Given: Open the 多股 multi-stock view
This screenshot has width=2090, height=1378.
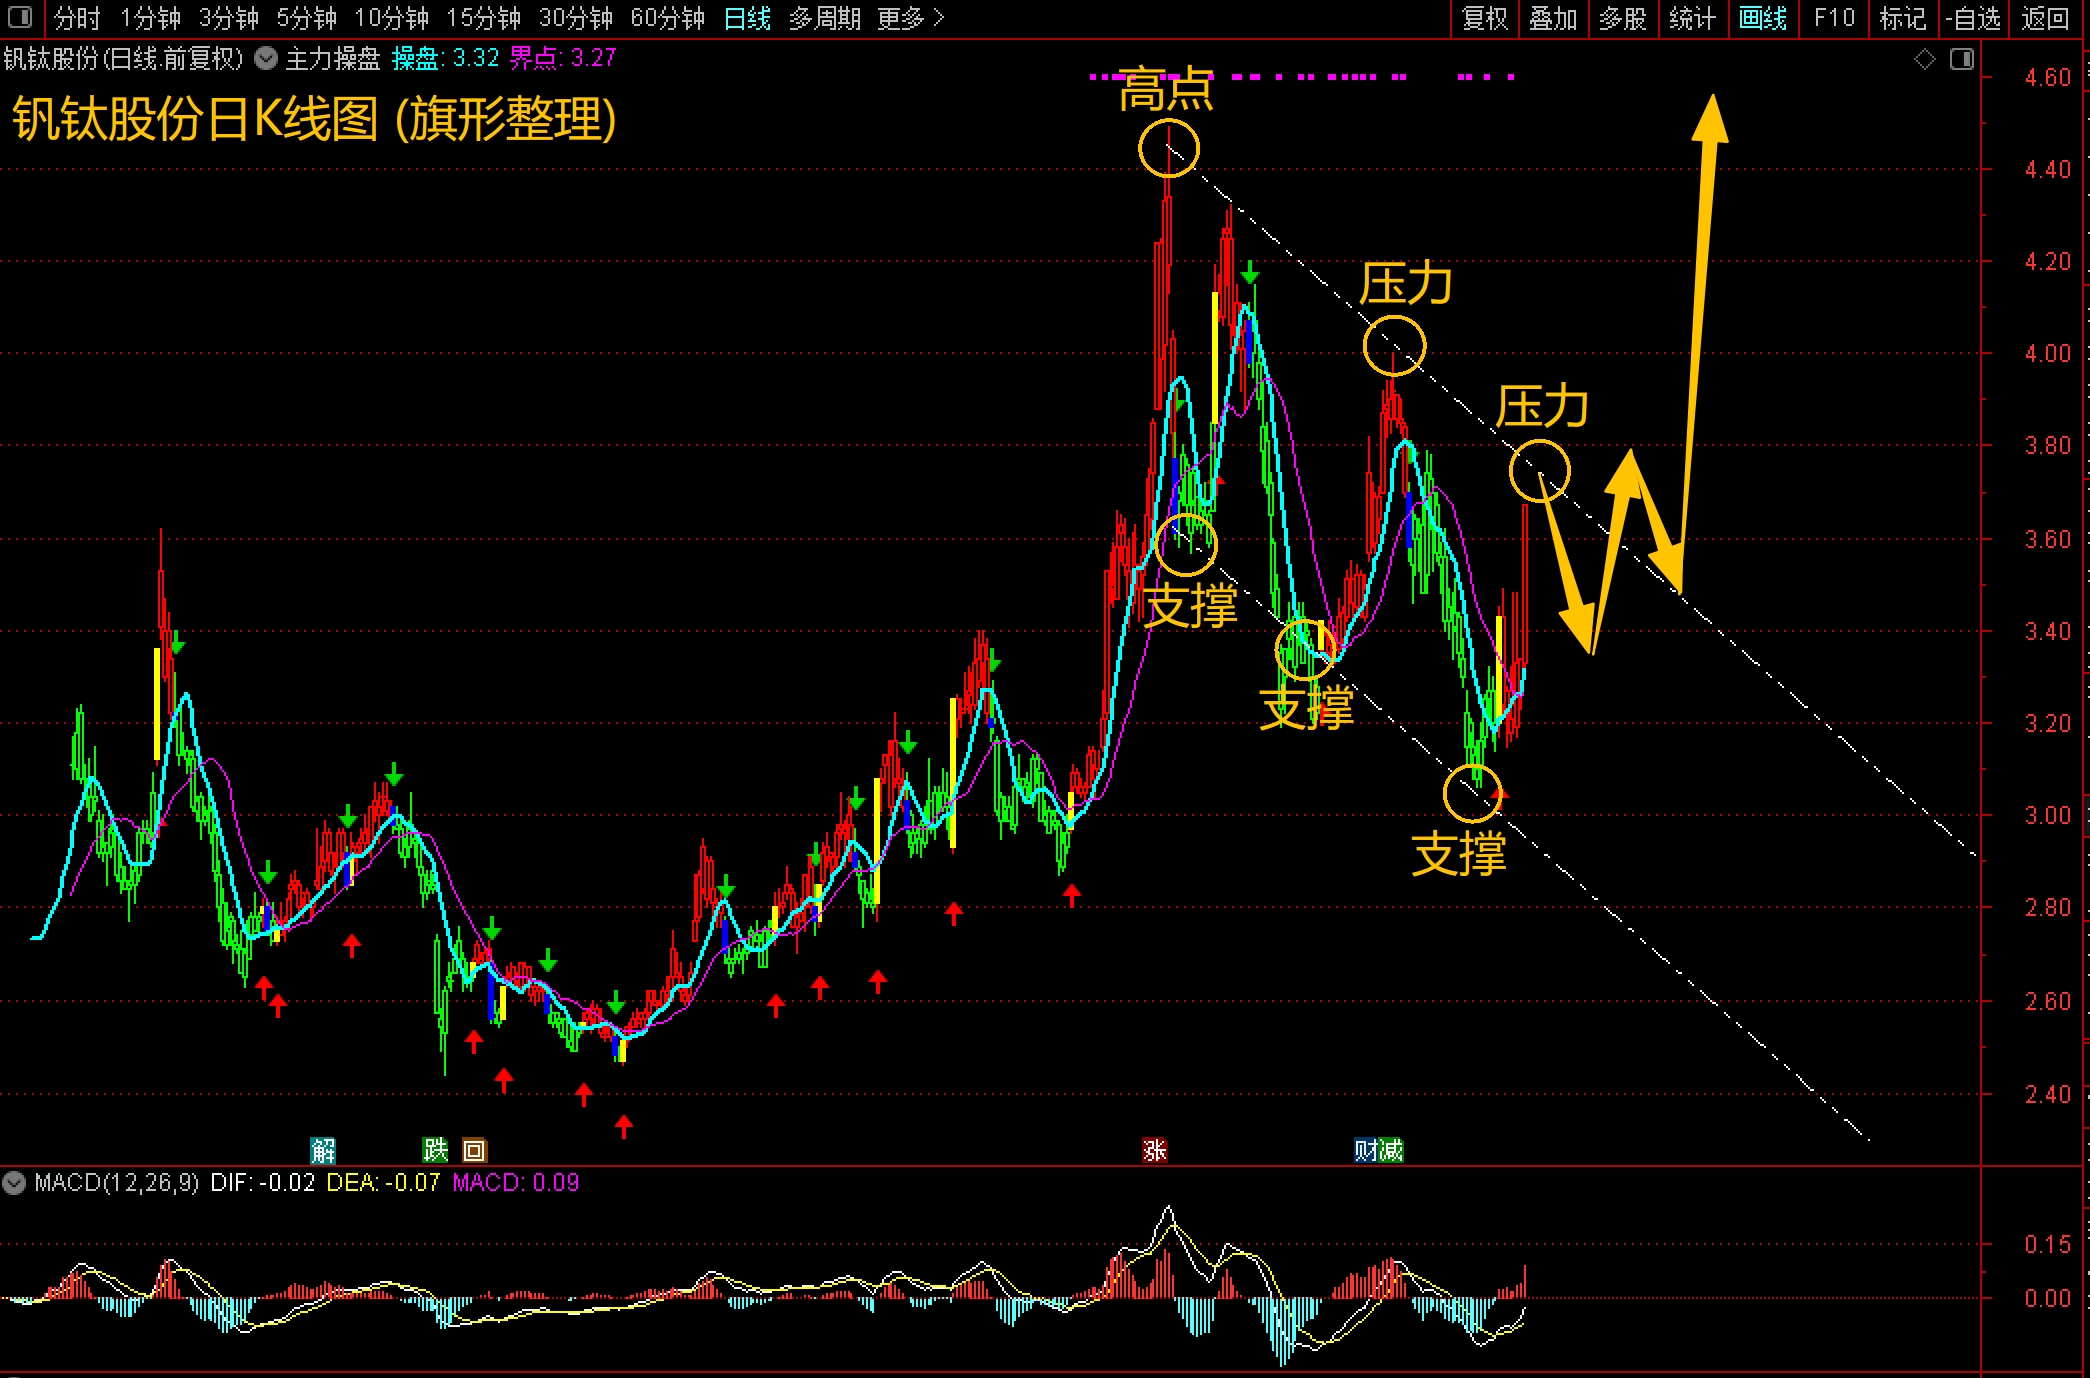Looking at the screenshot, I should click(x=1622, y=18).
